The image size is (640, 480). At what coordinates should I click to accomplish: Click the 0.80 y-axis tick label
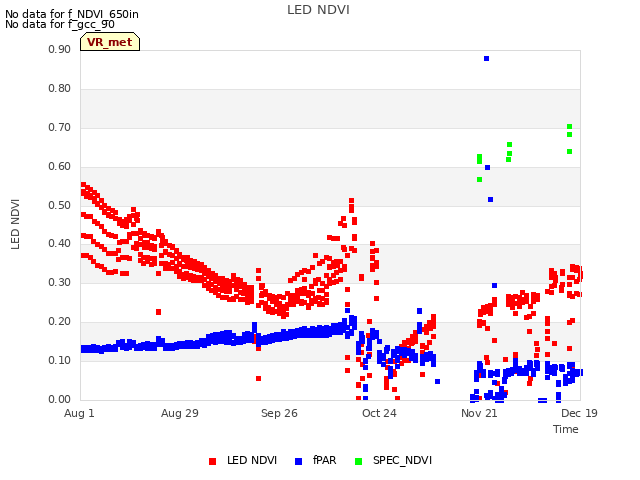point(60,89)
